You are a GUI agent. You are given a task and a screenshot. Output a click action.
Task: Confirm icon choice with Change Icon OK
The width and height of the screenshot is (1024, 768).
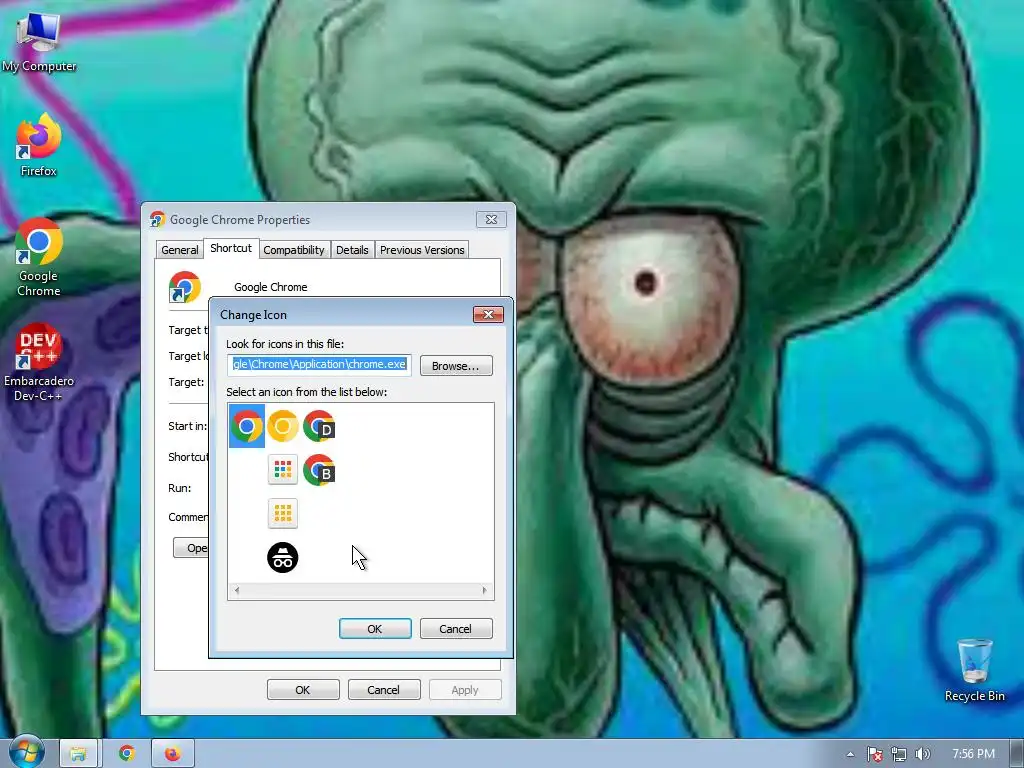tap(375, 629)
